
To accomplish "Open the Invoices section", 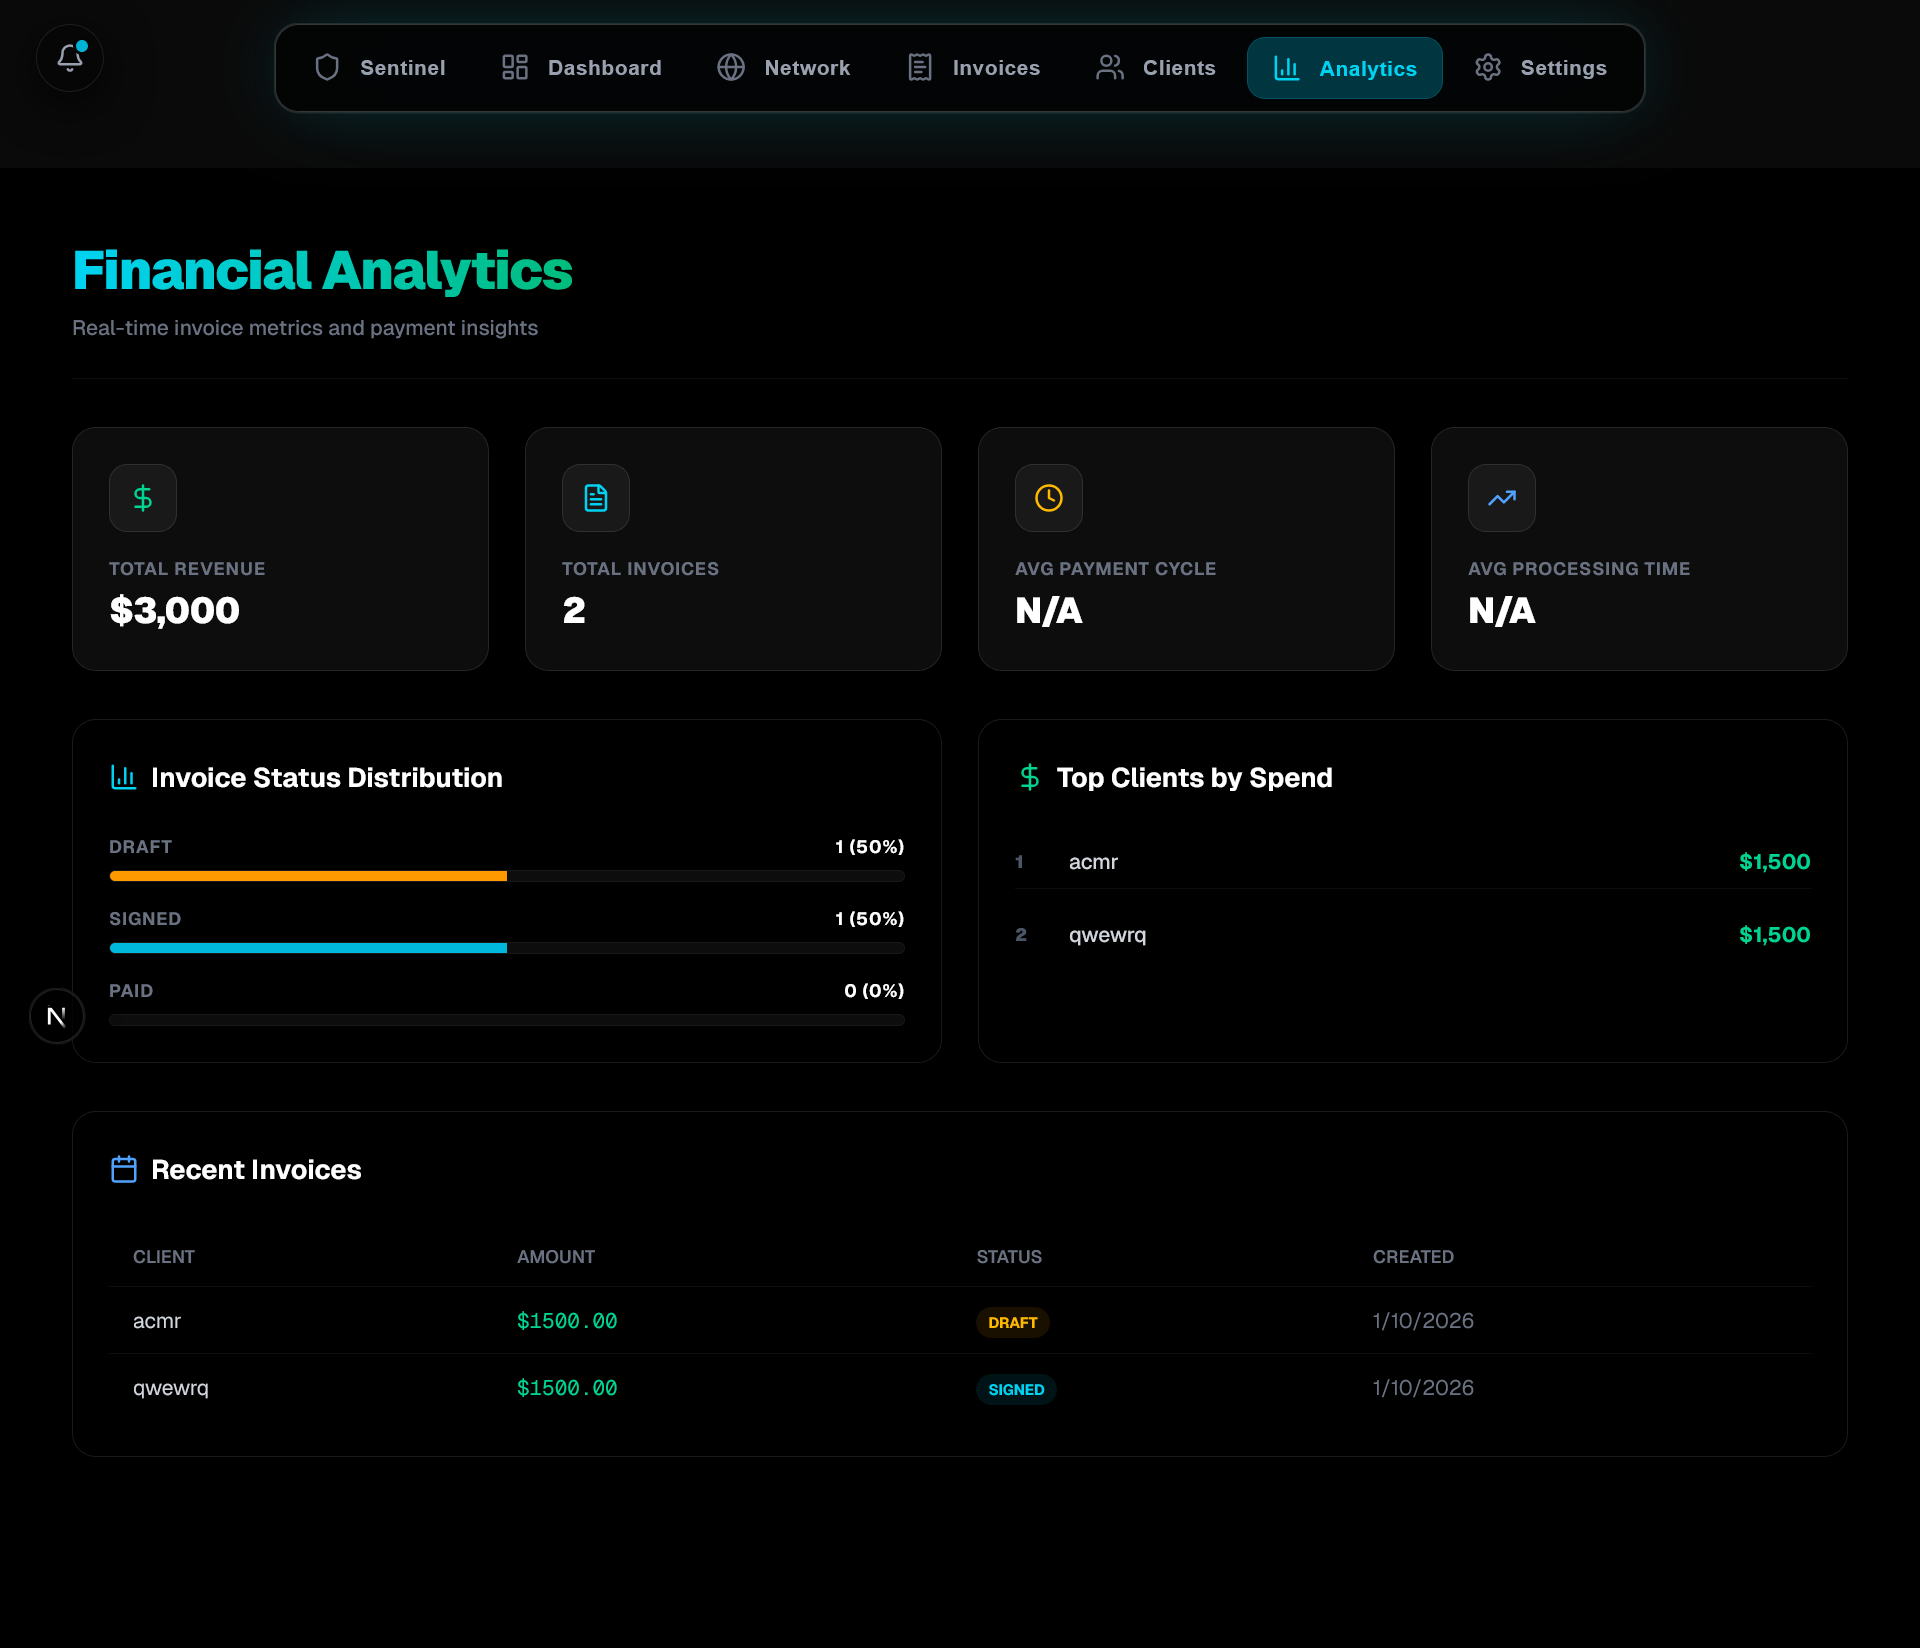I will pos(974,68).
